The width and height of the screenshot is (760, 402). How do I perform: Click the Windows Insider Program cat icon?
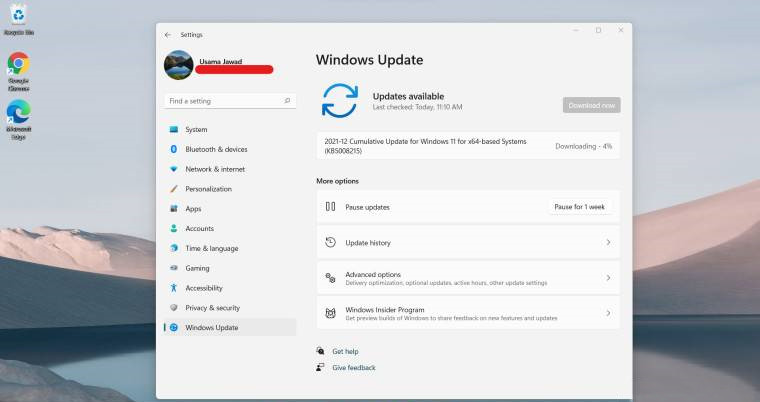click(331, 313)
